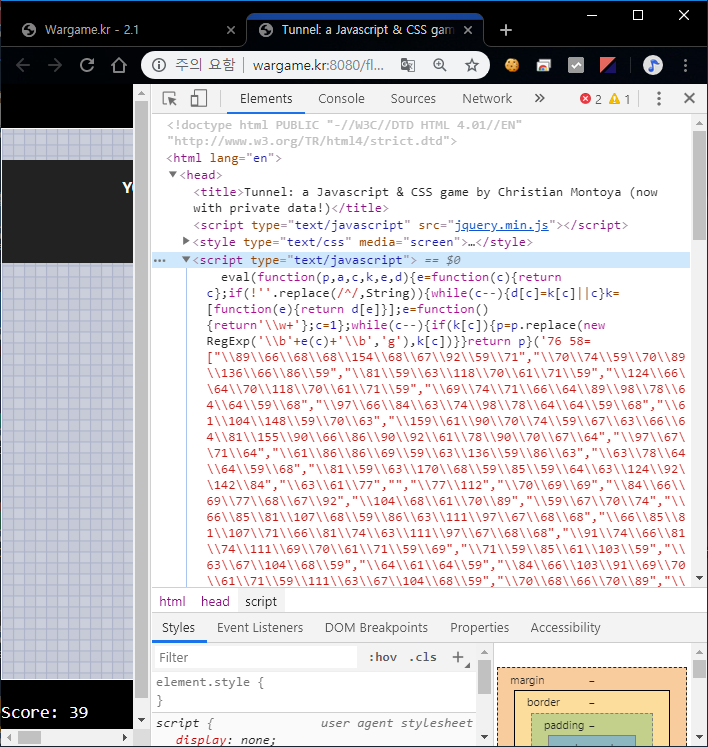Viewport: 708px width, 747px height.
Task: Expand the style element node
Action: point(186,241)
